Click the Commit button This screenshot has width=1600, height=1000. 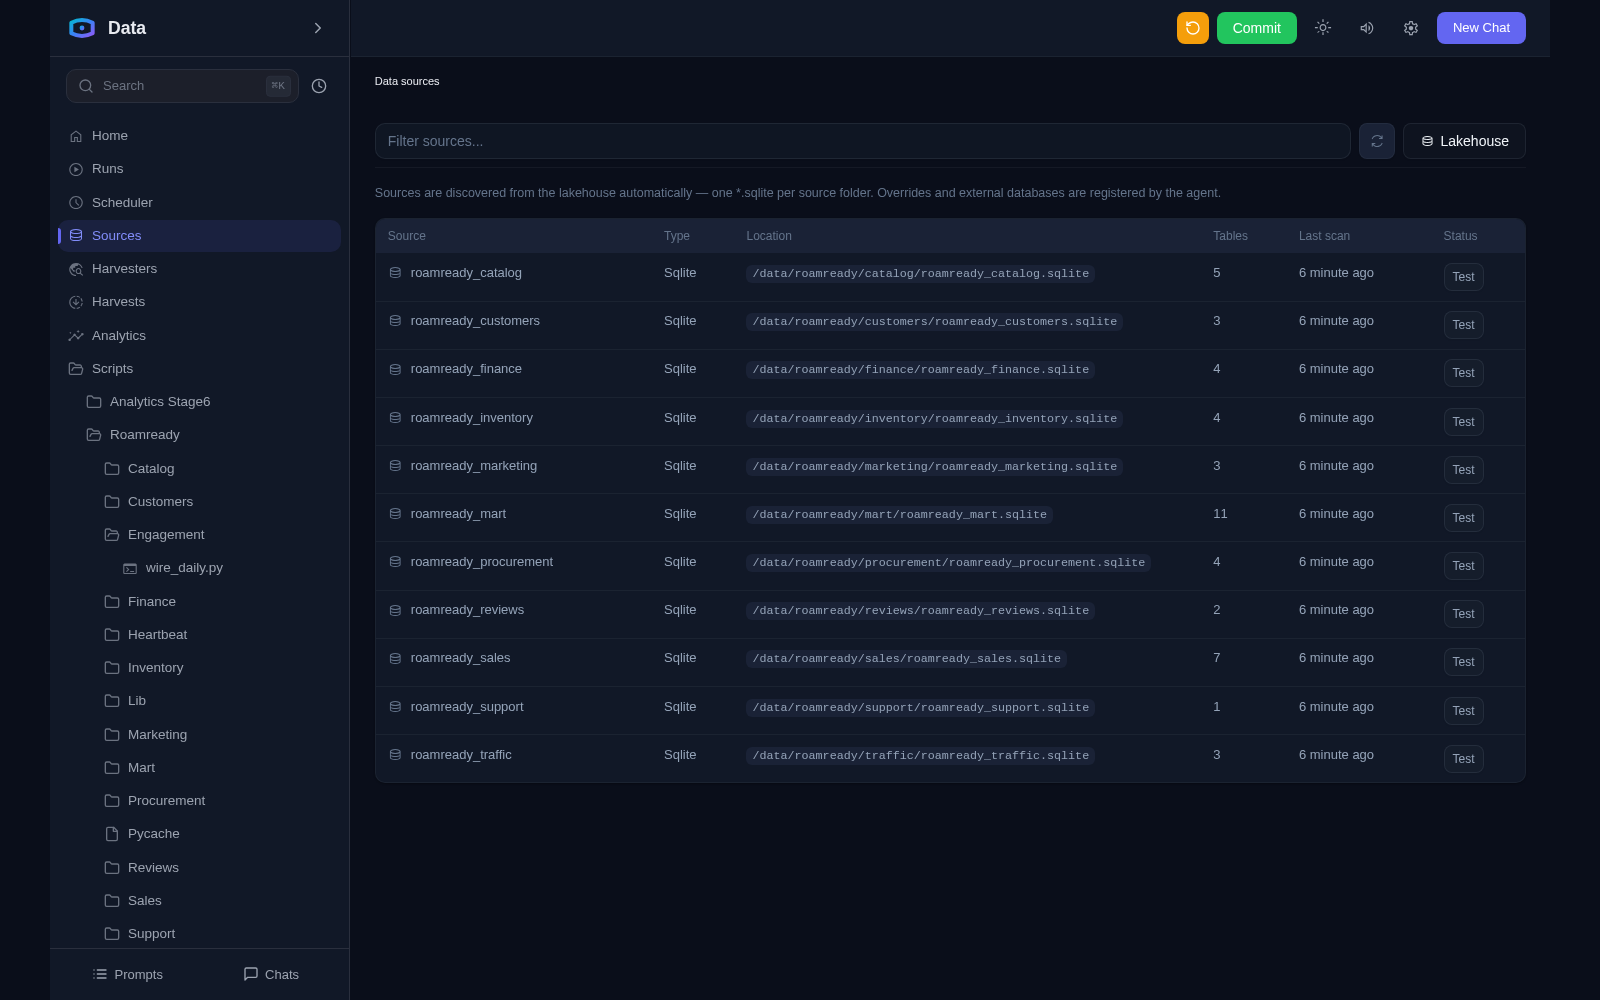[1256, 28]
